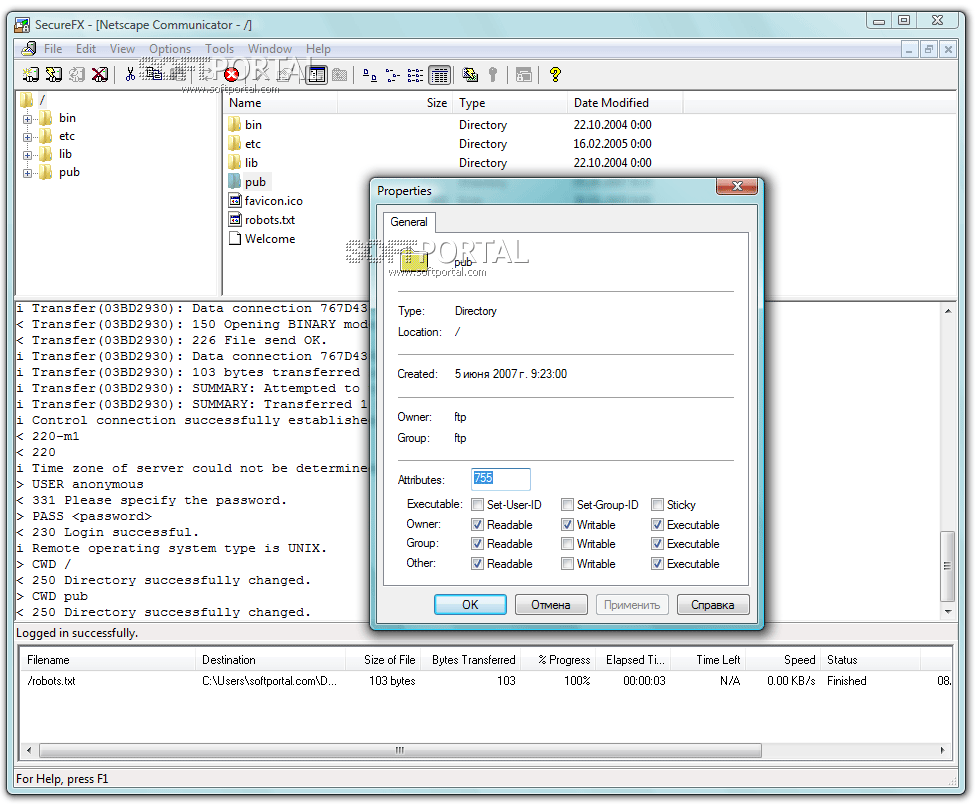Switch to Large Icons view
This screenshot has height=805, width=975.
[369, 75]
